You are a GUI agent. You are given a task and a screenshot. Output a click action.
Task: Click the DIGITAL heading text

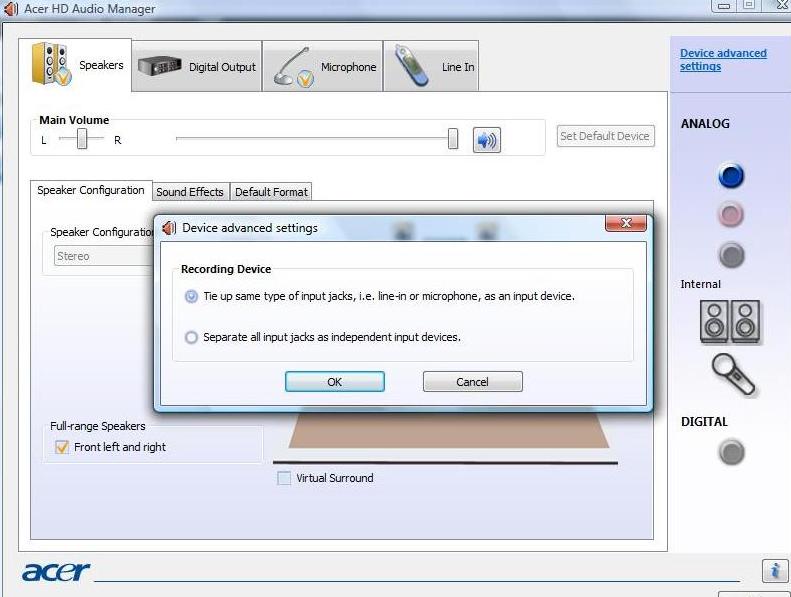pyautogui.click(x=704, y=422)
